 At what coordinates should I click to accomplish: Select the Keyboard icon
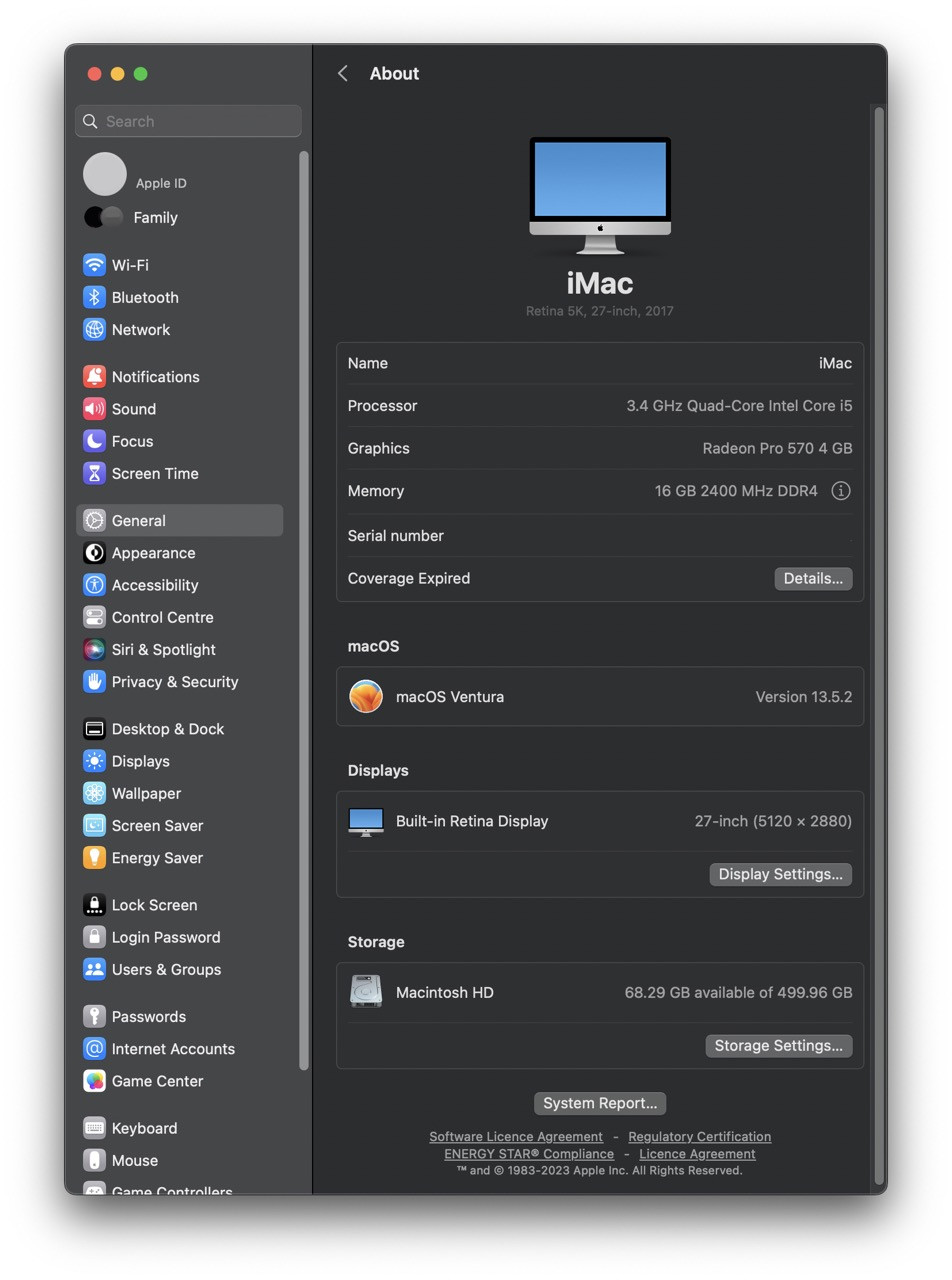coord(94,1128)
